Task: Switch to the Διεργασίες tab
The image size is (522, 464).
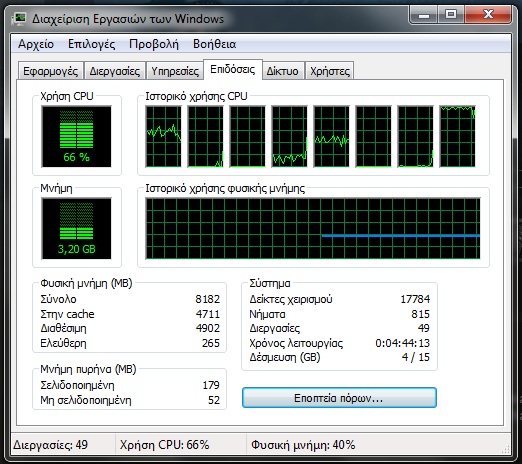Action: (115, 71)
